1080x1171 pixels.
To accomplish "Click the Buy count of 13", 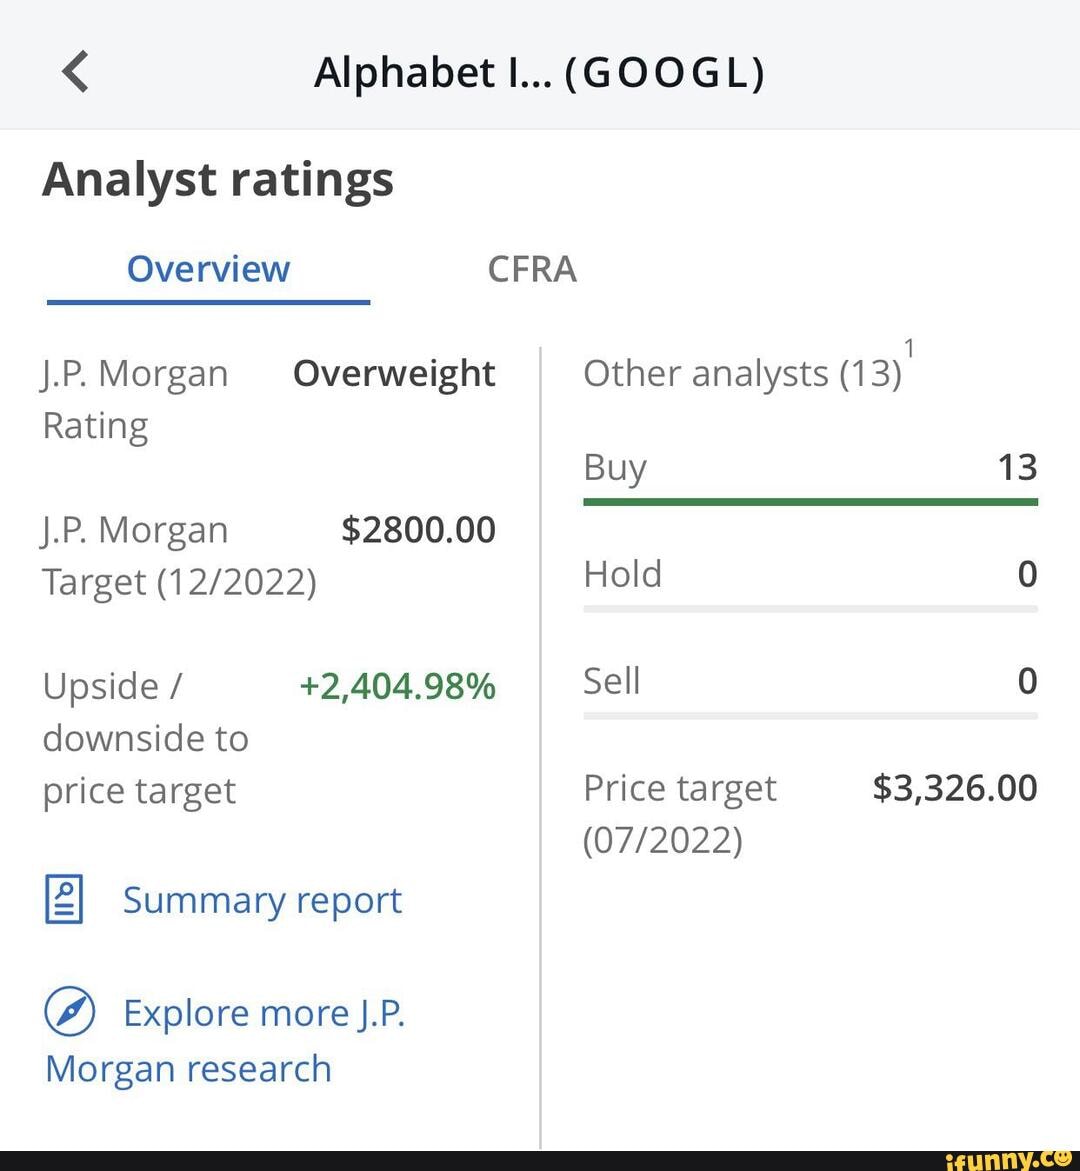I will [1017, 467].
